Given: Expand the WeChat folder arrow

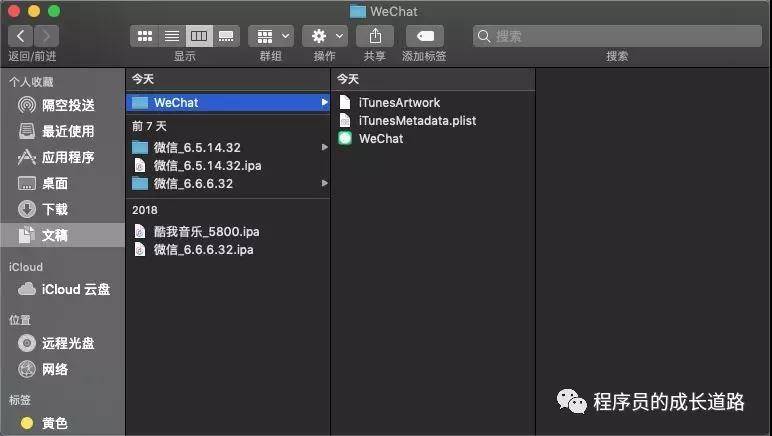Looking at the screenshot, I should 324,102.
